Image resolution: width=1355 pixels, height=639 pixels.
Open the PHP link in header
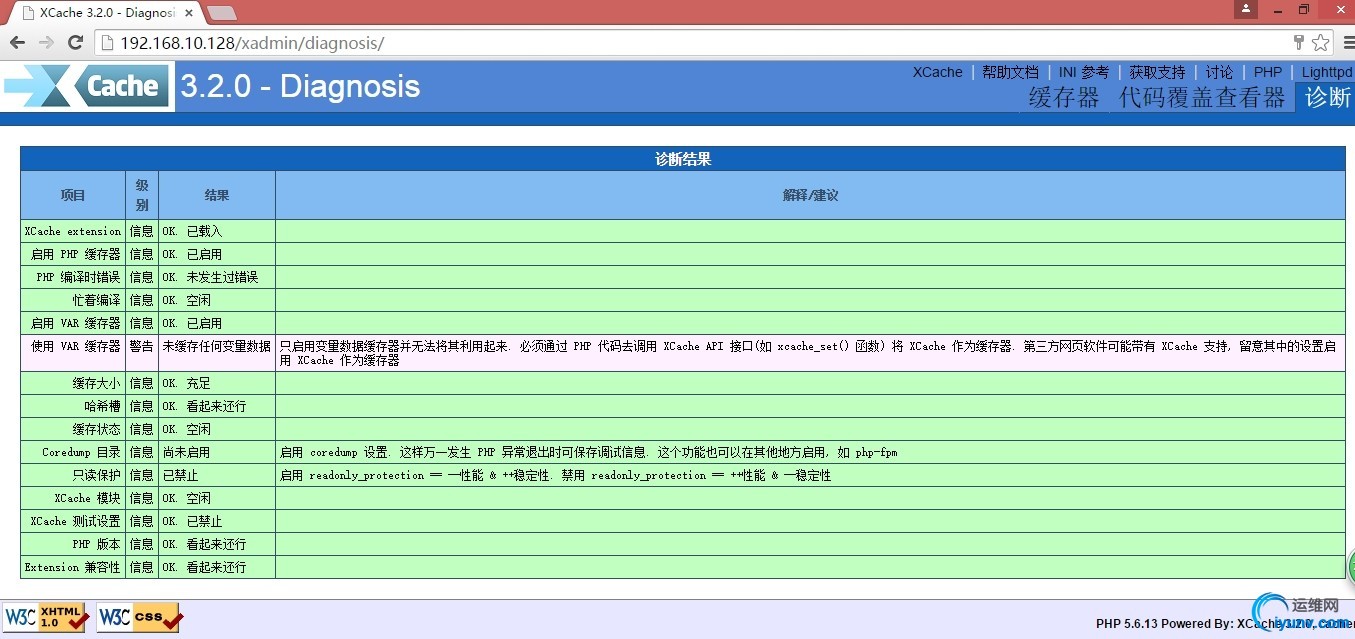click(1268, 72)
